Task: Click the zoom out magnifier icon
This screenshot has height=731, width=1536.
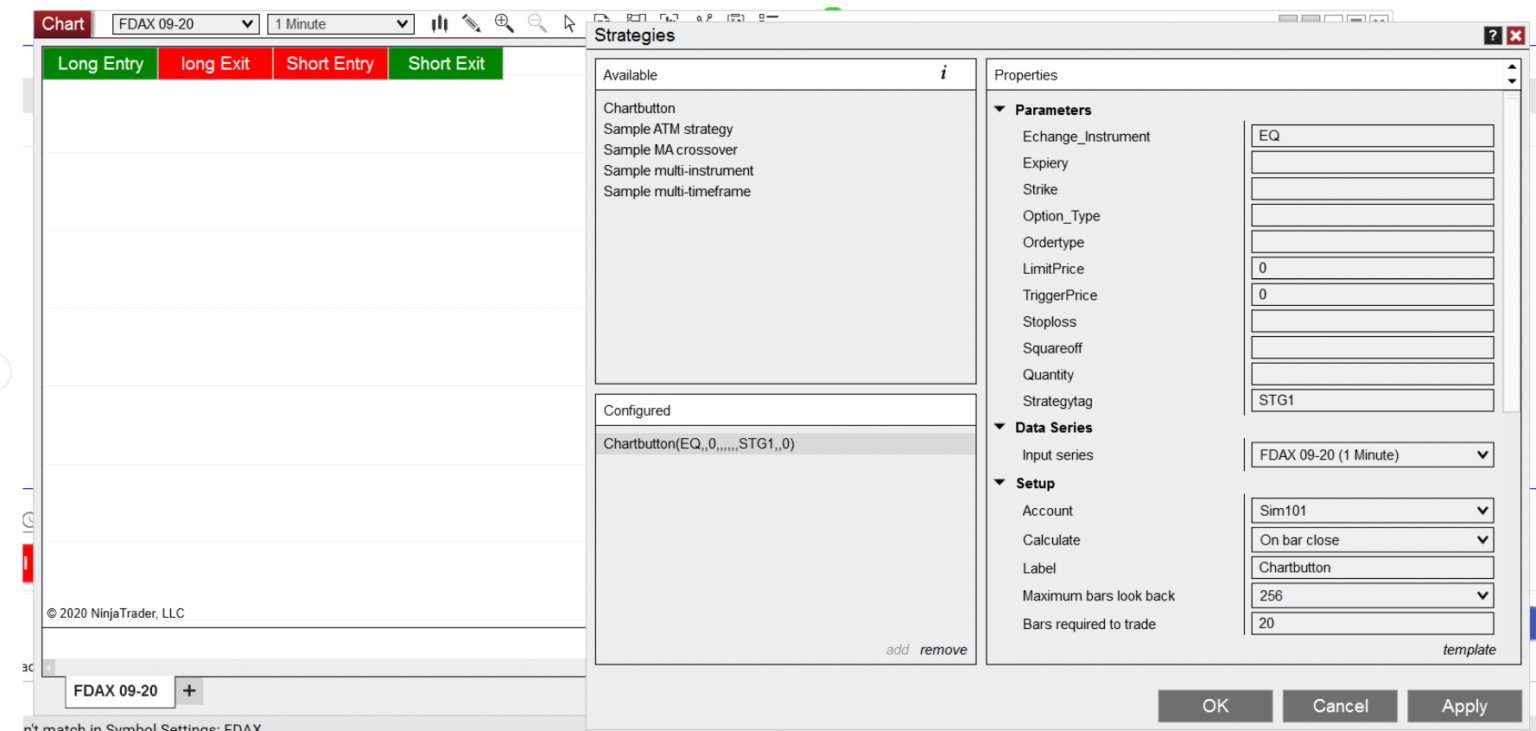Action: (x=537, y=22)
